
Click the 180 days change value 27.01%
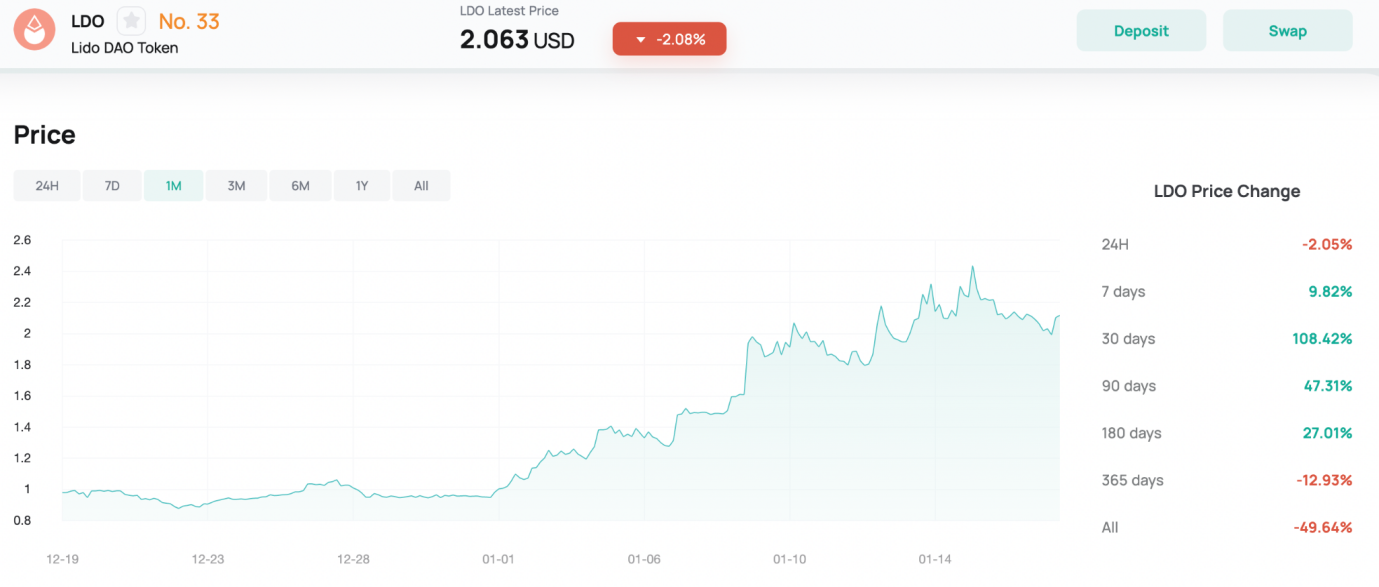click(x=1326, y=433)
